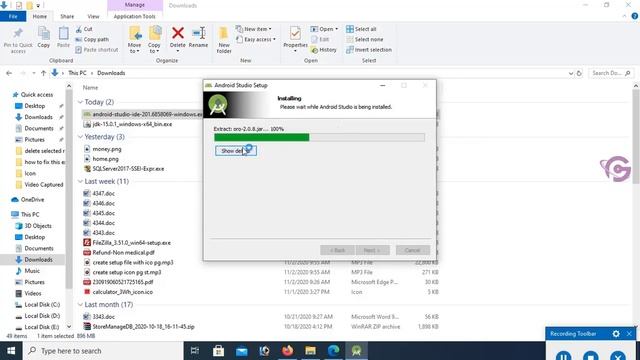
Task: Switch to the View ribbon tab
Action: (93, 16)
